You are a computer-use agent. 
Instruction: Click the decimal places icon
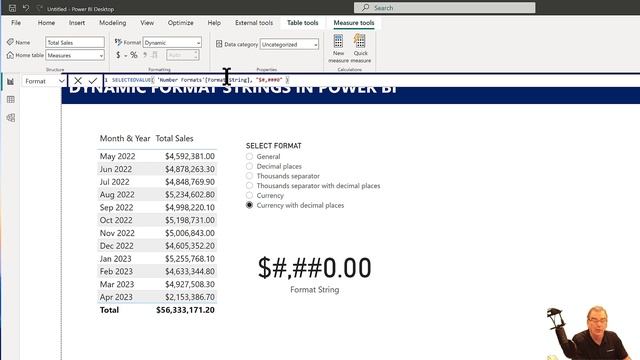[x=155, y=55]
